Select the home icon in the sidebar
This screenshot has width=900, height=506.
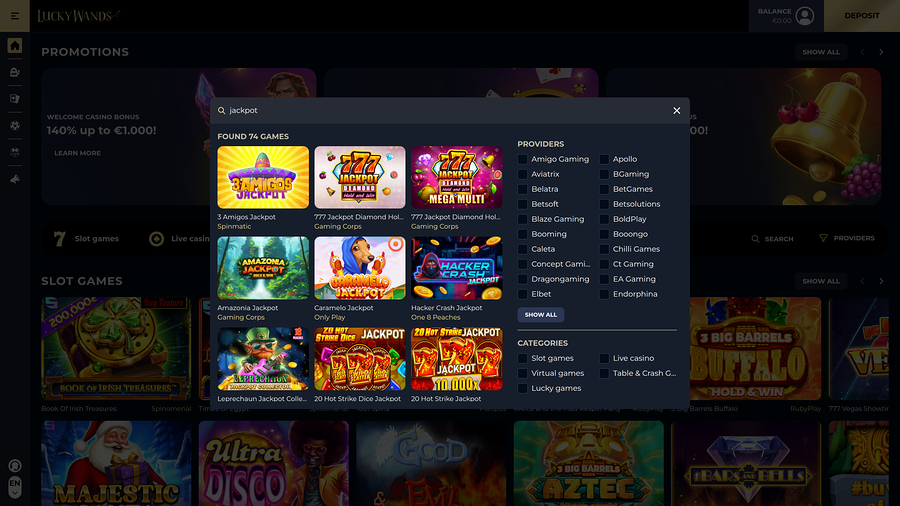click(x=15, y=45)
